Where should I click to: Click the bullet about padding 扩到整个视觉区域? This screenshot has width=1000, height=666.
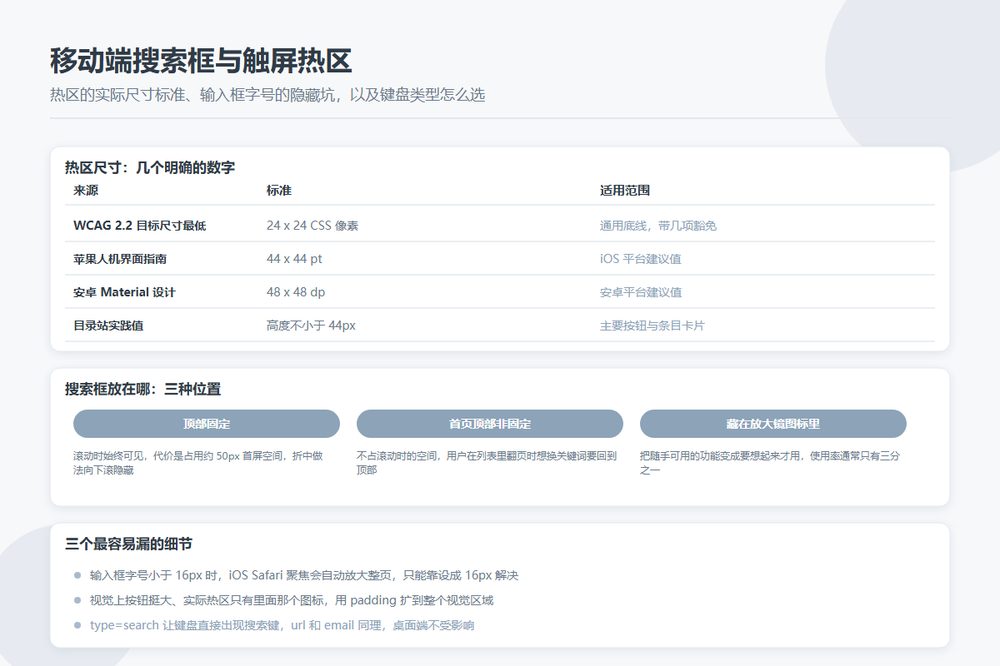pyautogui.click(x=291, y=600)
